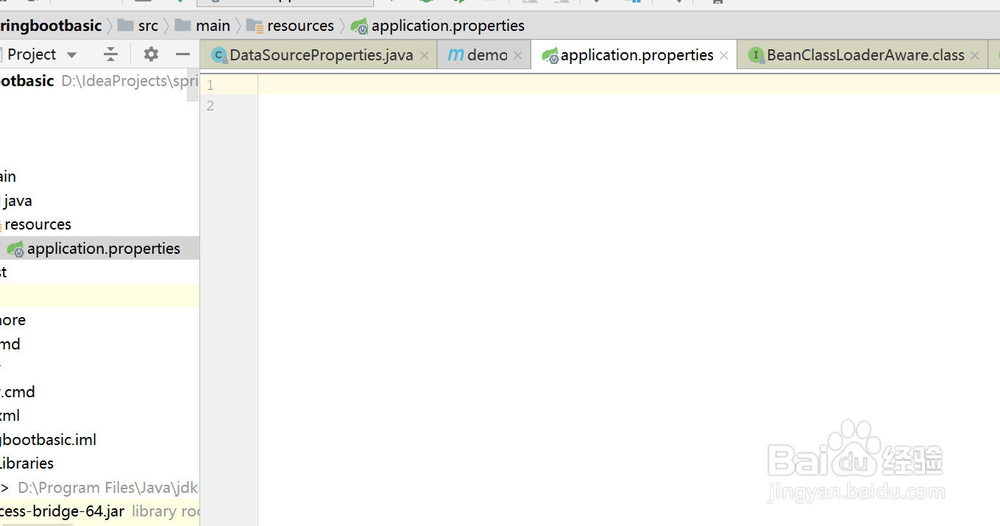1000x526 pixels.
Task: Click the src breadcrumb folder
Action: coord(138,26)
